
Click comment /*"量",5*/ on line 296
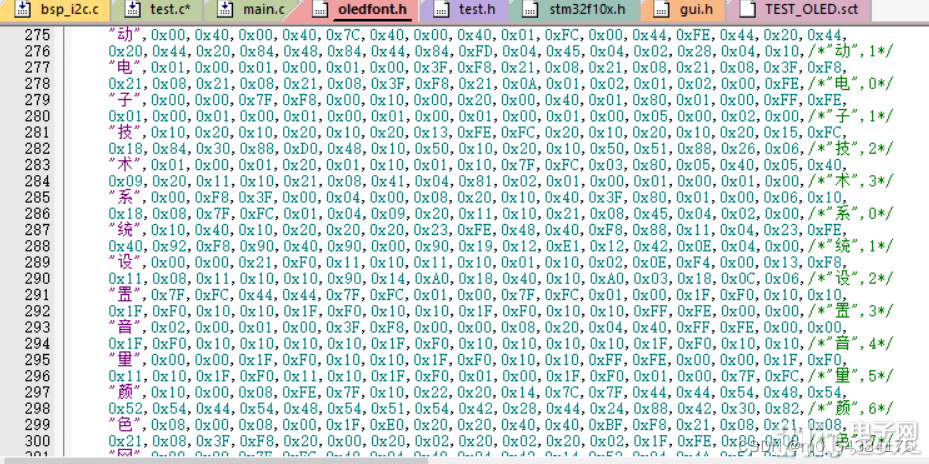(x=849, y=375)
